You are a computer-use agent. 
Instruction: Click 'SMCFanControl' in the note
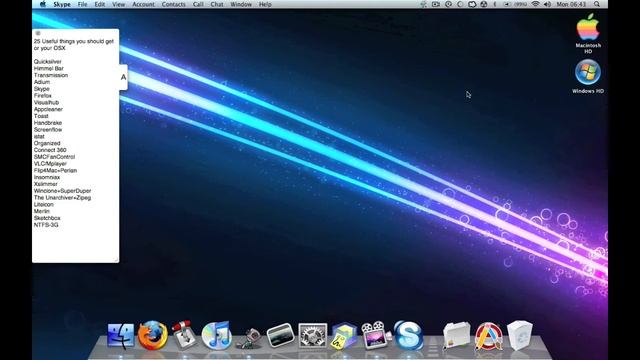click(54, 157)
